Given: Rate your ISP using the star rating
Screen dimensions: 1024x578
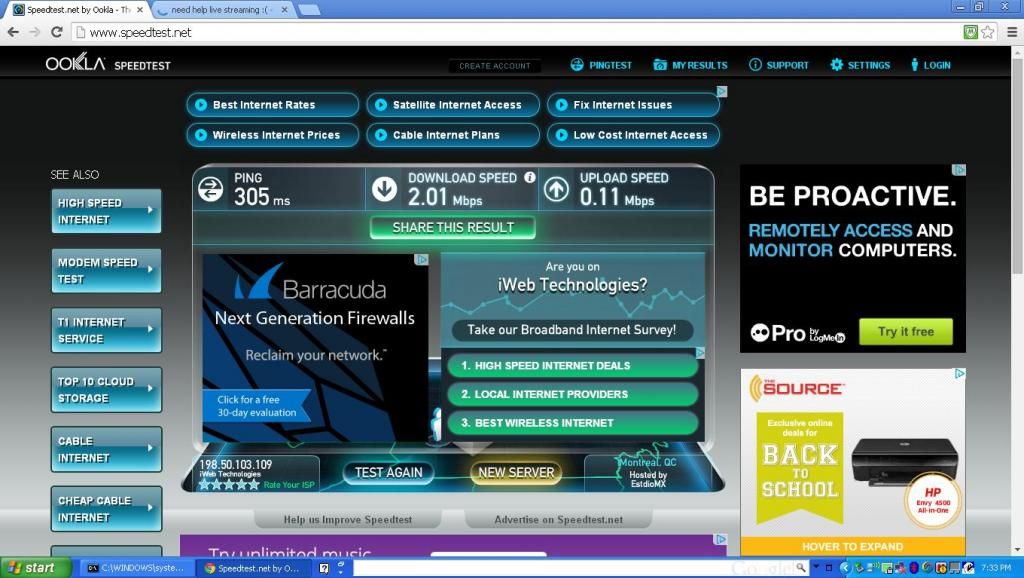Looking at the screenshot, I should [x=229, y=485].
